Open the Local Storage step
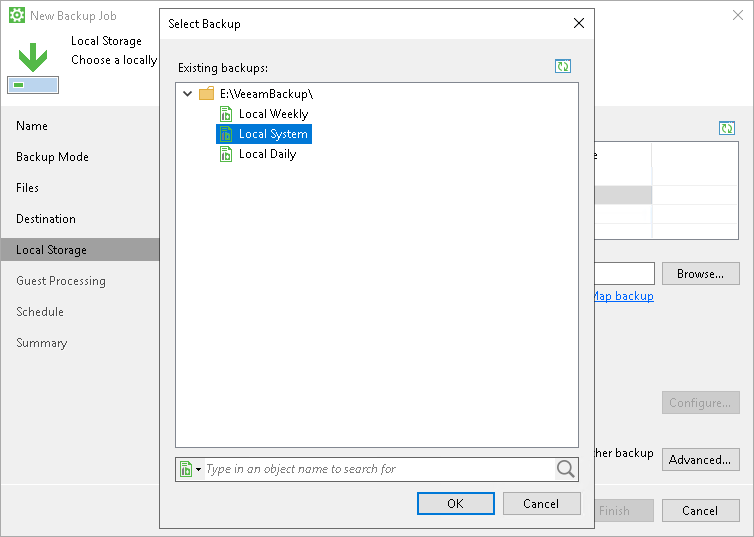This screenshot has height=537, width=754. point(80,250)
